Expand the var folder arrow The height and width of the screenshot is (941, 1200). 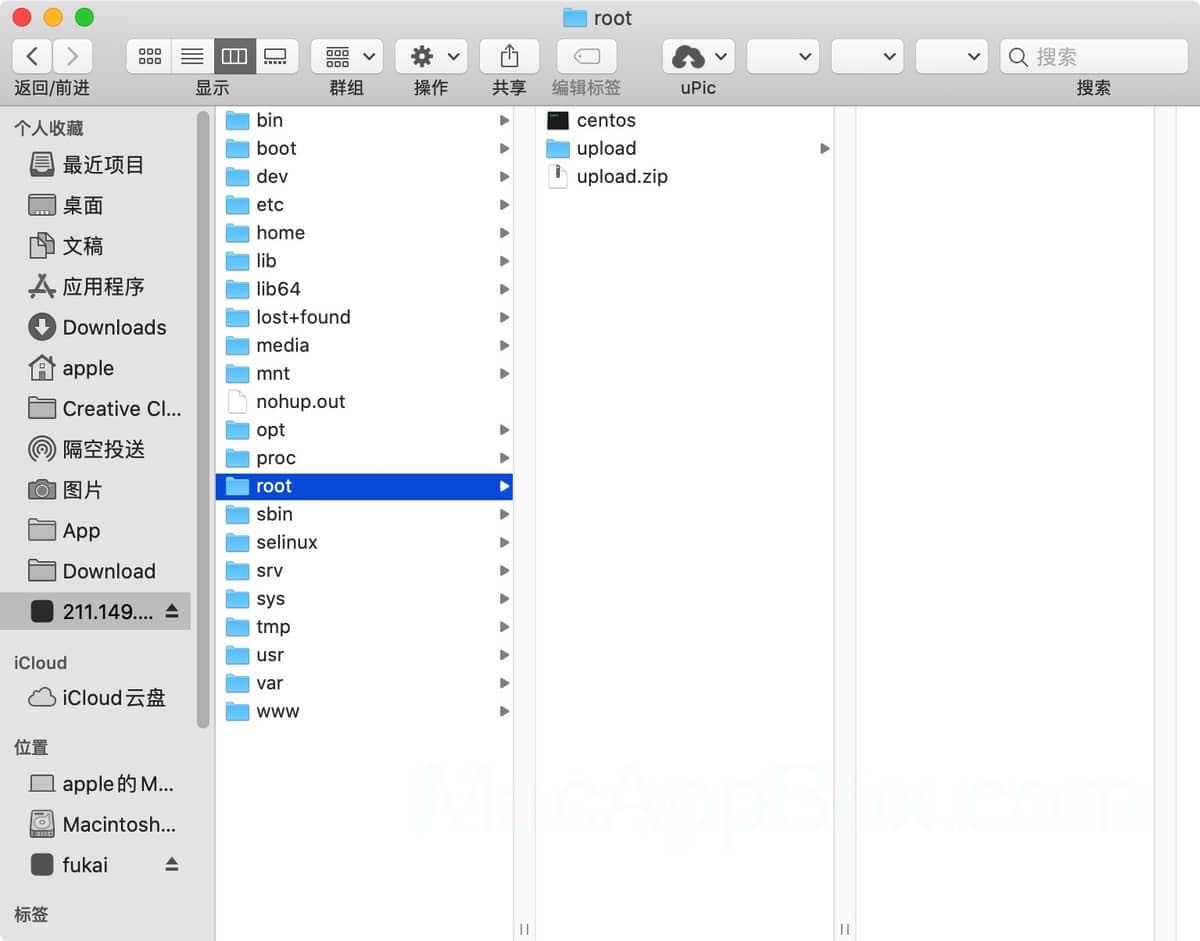click(504, 683)
